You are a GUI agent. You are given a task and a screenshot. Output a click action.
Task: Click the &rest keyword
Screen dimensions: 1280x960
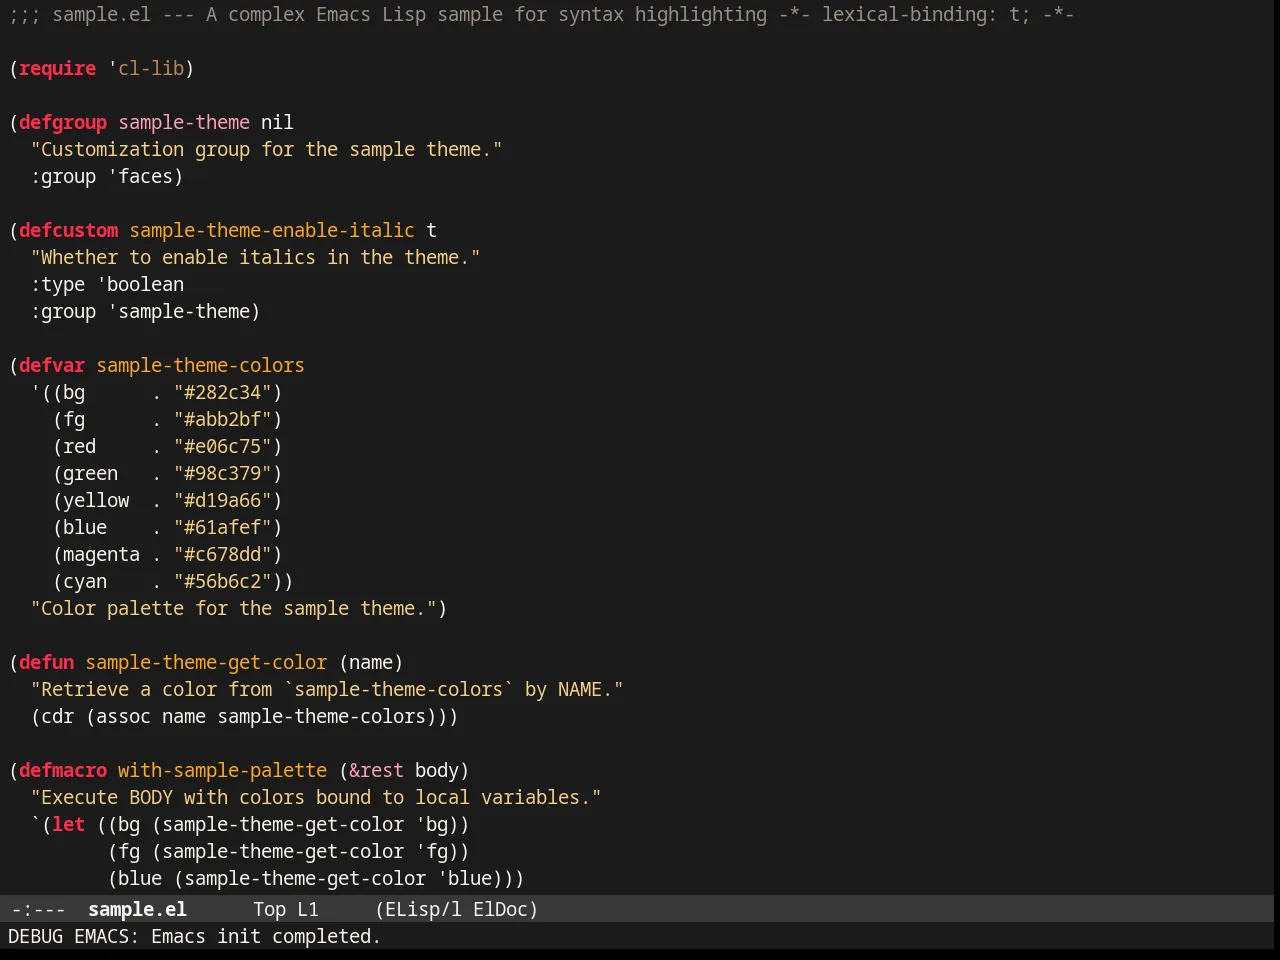377,770
